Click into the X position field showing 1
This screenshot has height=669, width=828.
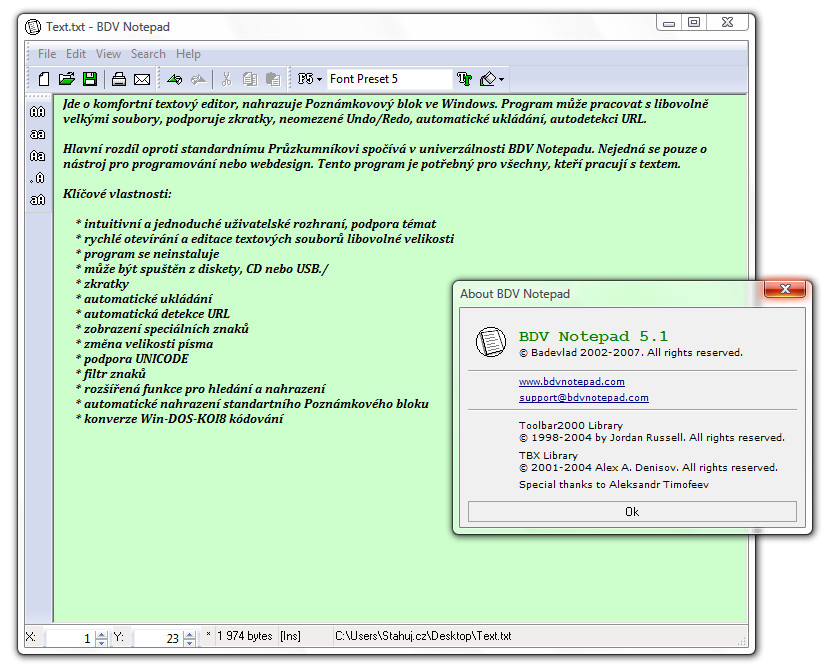69,638
